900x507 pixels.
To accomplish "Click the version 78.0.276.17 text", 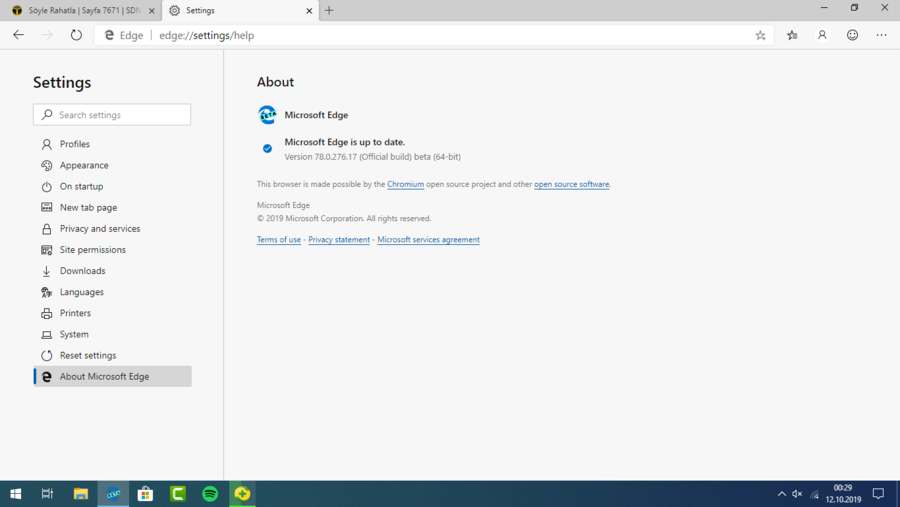I will [x=373, y=157].
